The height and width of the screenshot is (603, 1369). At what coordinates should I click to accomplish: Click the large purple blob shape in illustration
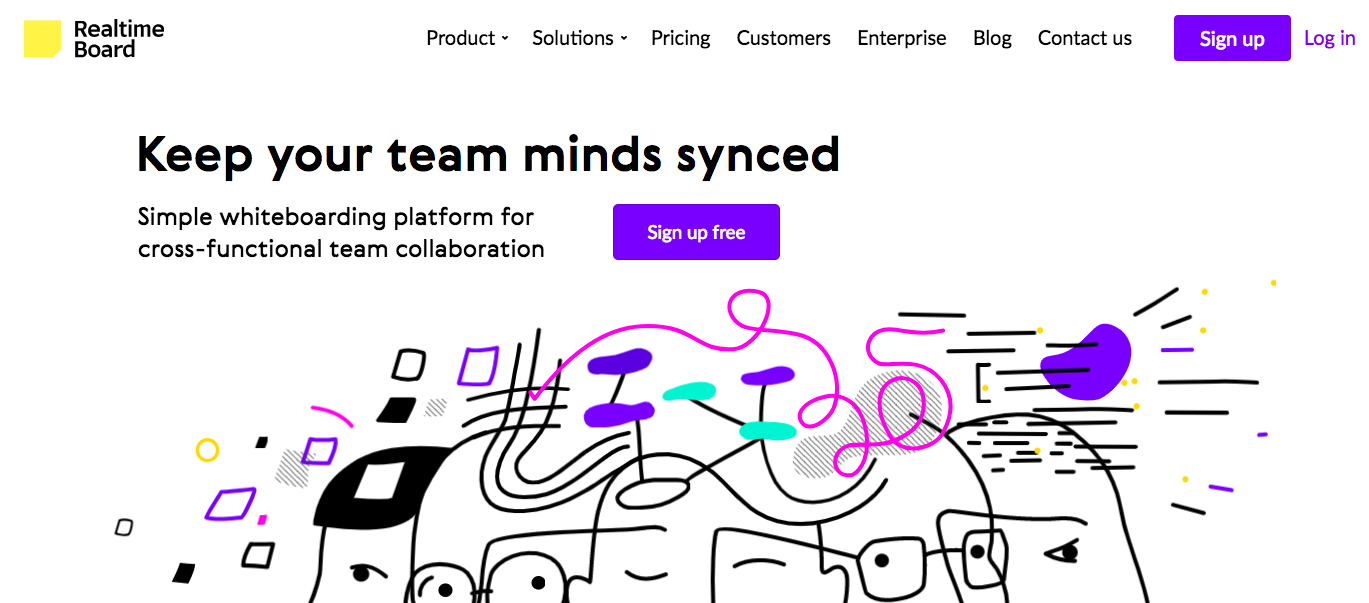click(1087, 363)
